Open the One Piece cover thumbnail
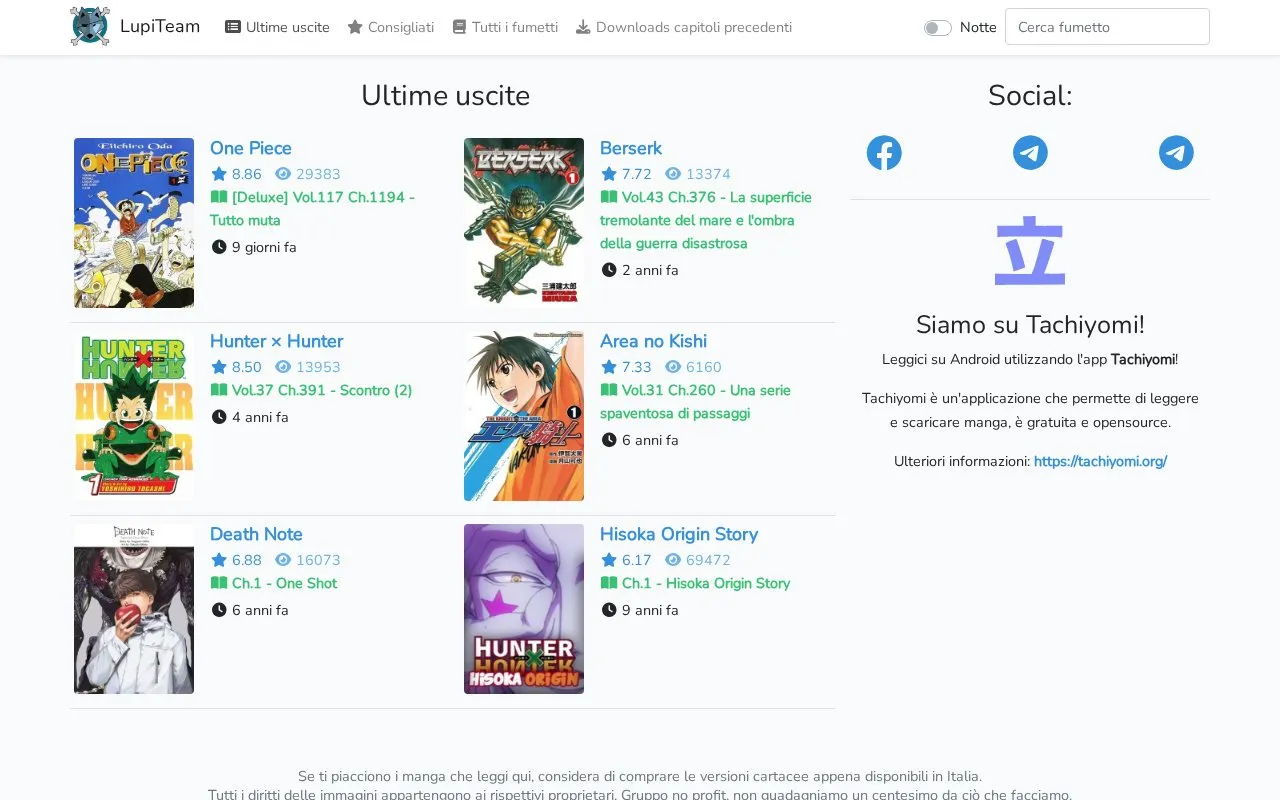 [x=134, y=223]
